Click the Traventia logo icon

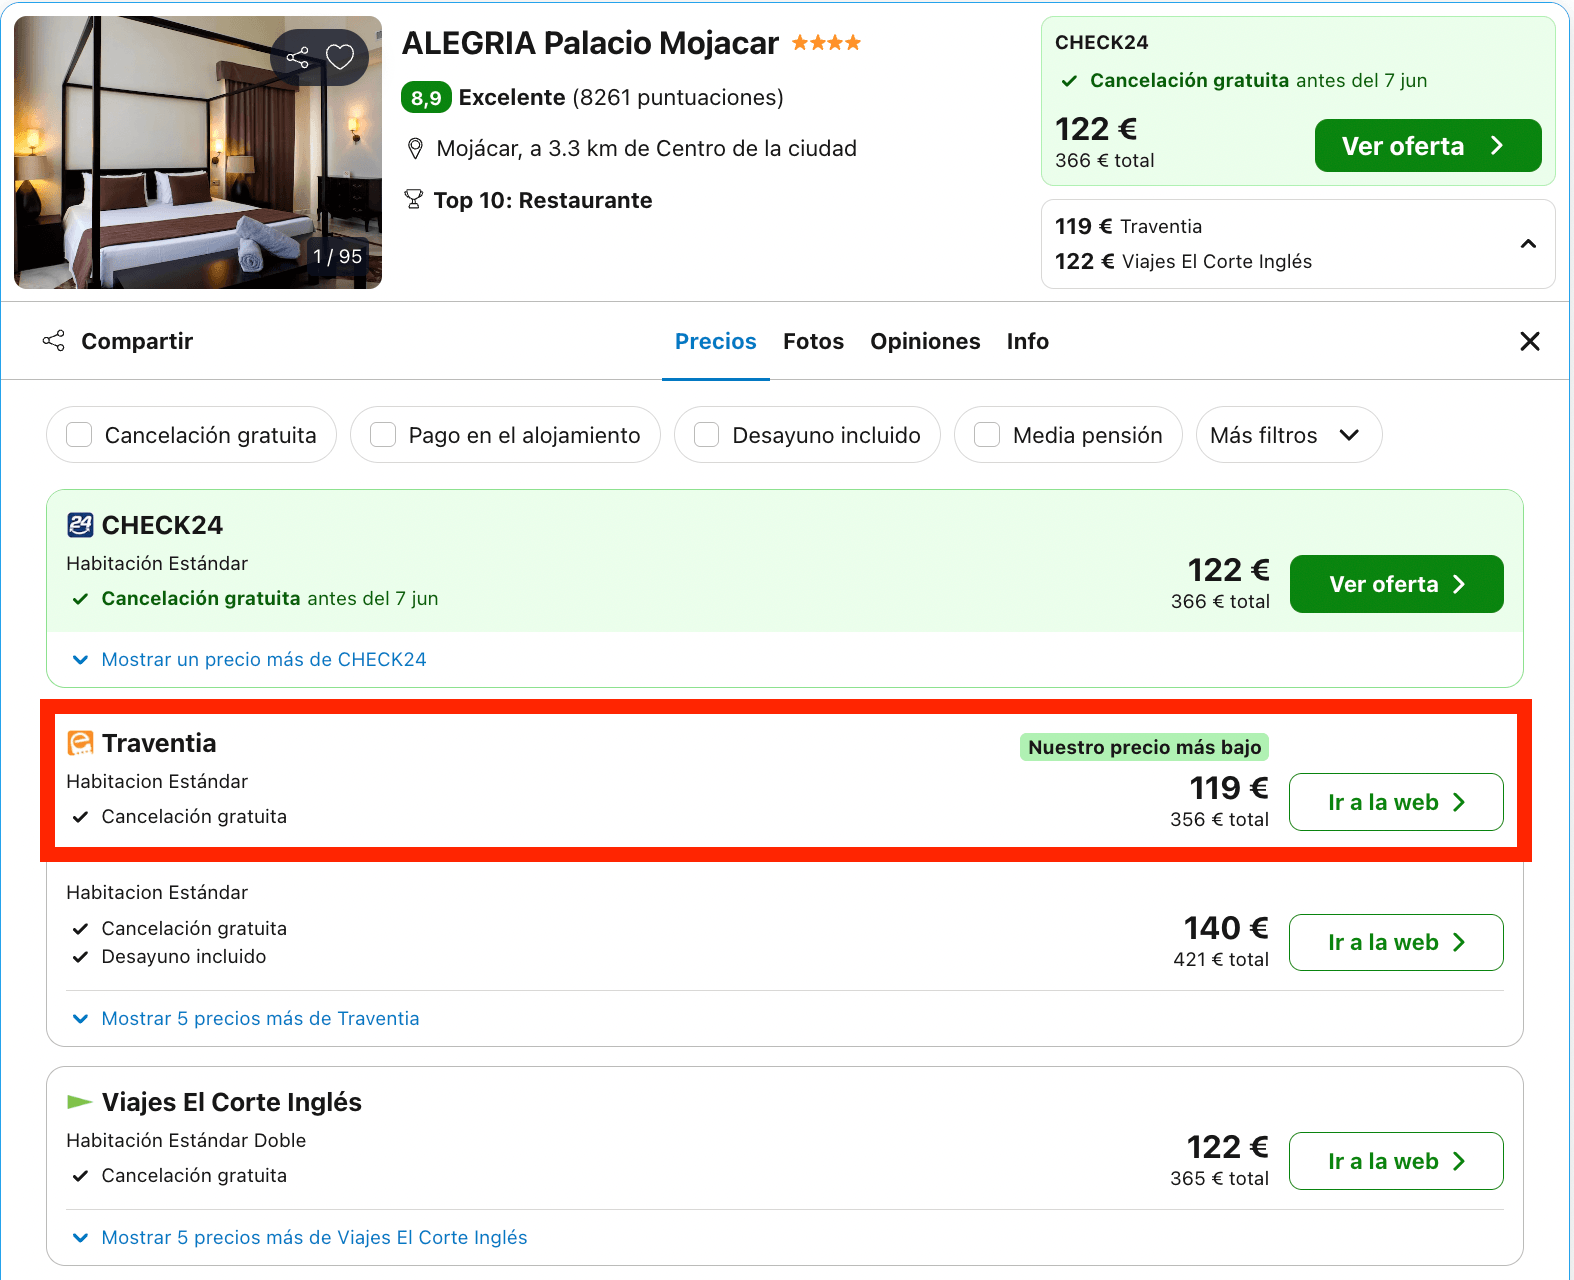click(x=80, y=743)
